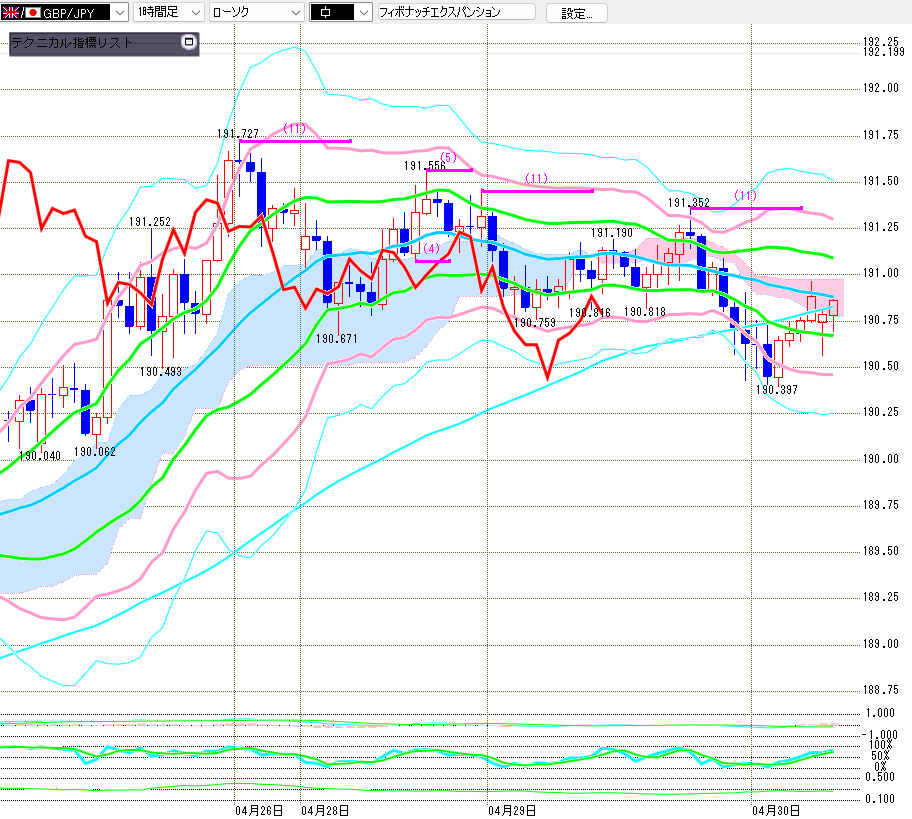Click the magenta (4) marker label
This screenshot has height=819, width=912.
431,248
